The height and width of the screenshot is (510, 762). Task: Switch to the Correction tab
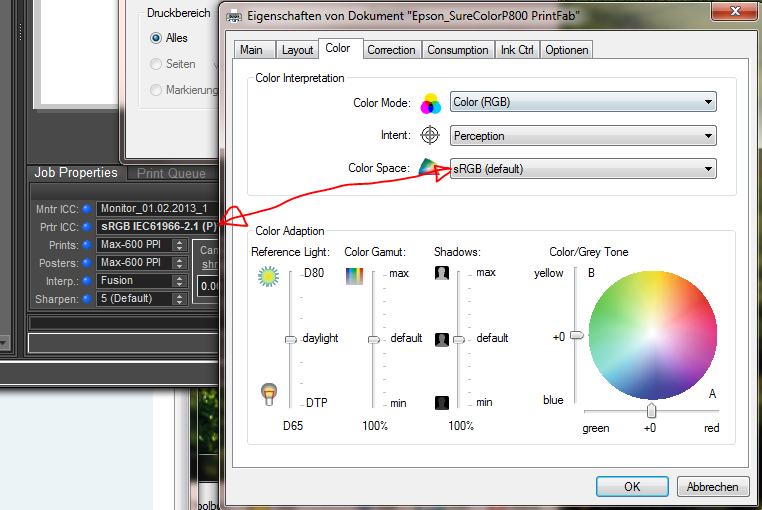[390, 49]
